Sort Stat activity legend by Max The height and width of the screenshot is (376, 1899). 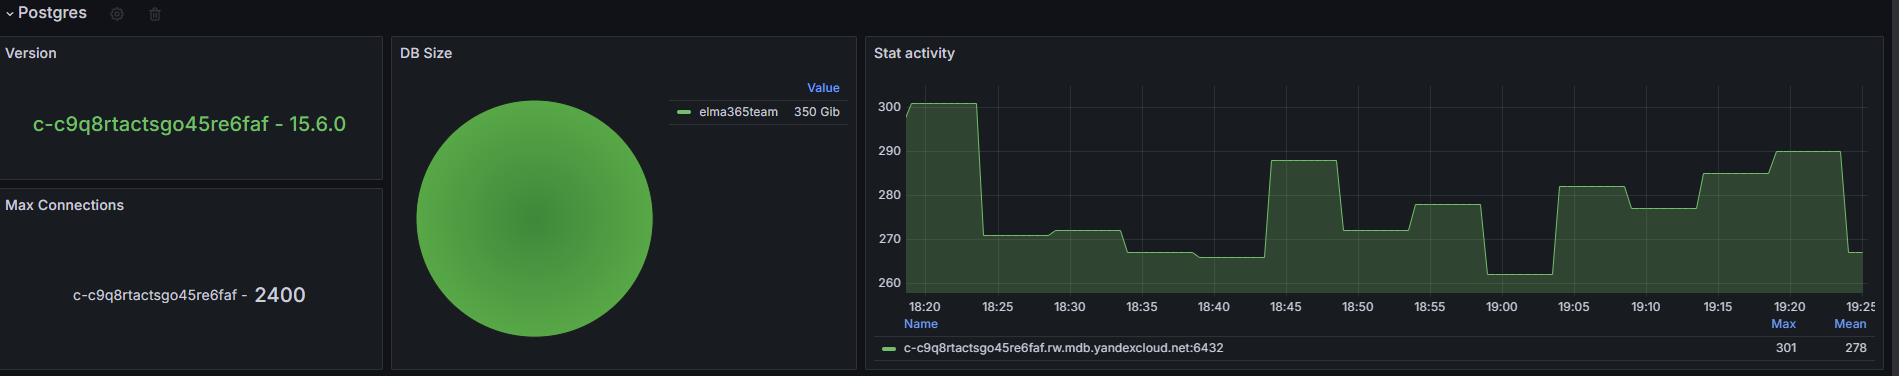coord(1784,324)
